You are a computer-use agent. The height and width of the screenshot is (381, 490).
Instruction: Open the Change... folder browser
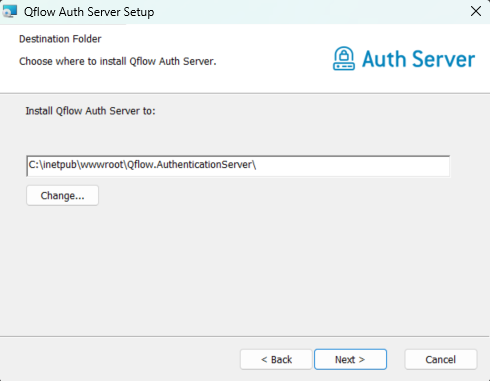tap(62, 195)
